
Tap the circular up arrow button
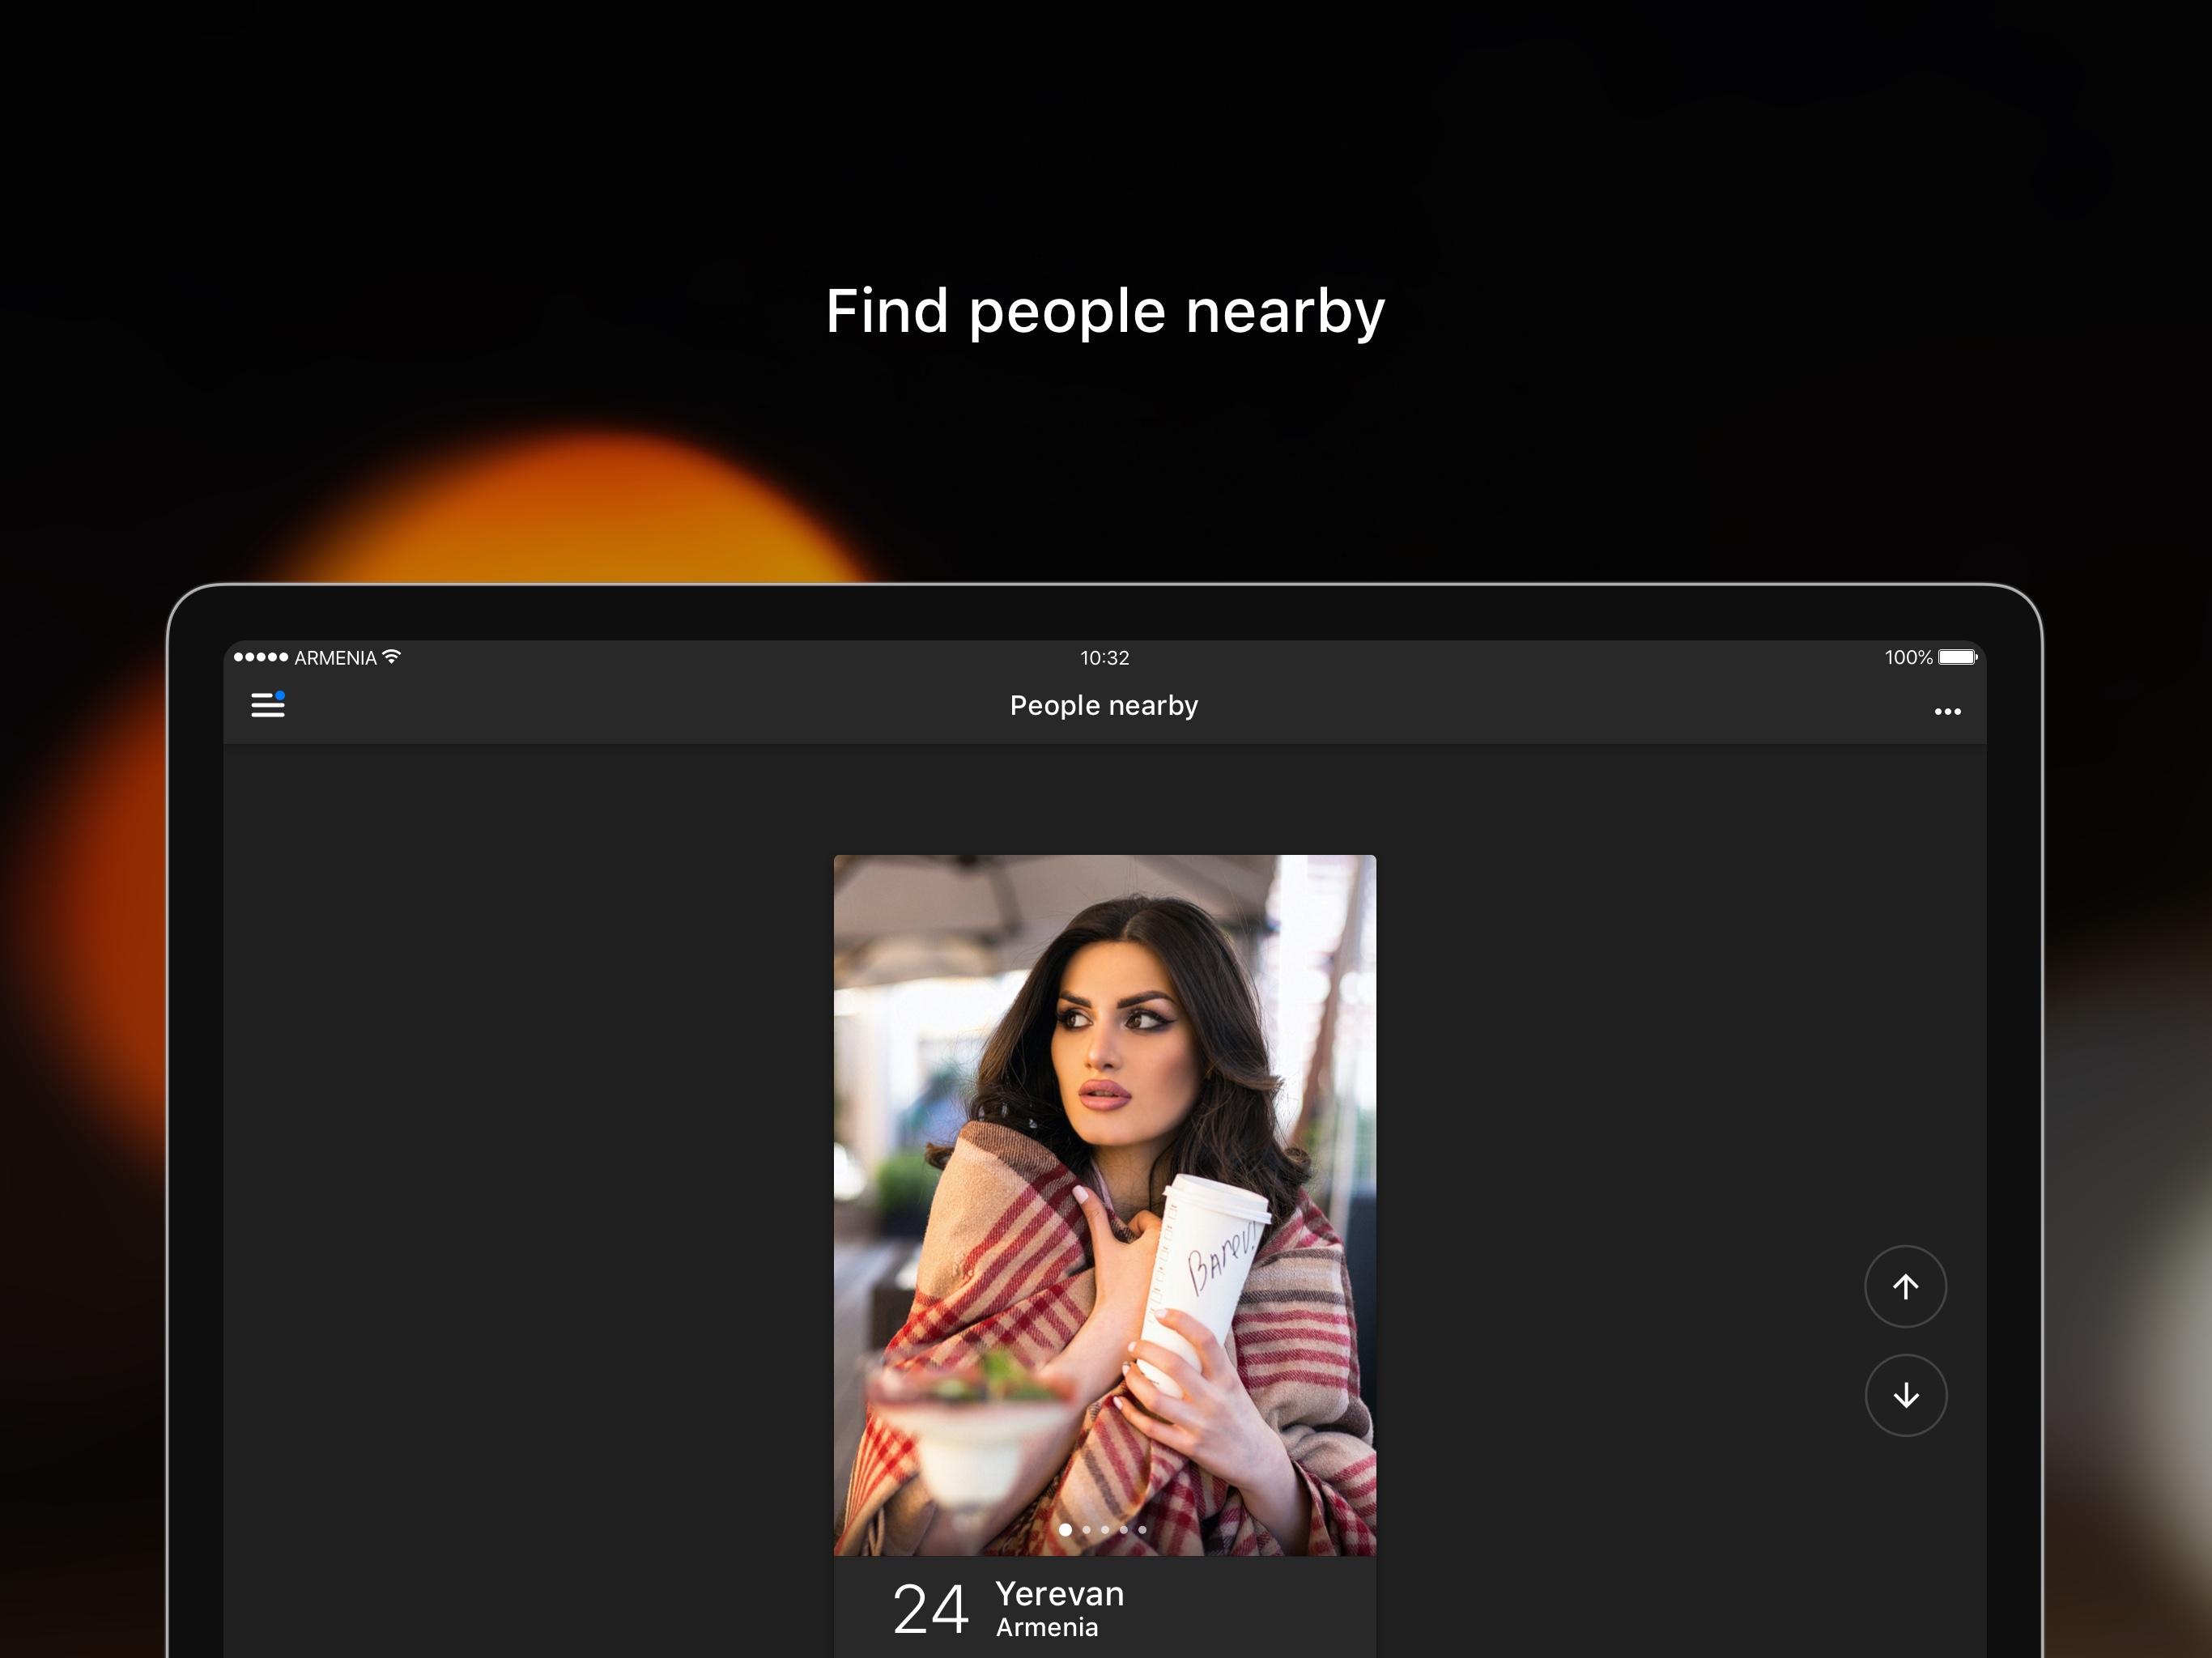[x=1905, y=1286]
